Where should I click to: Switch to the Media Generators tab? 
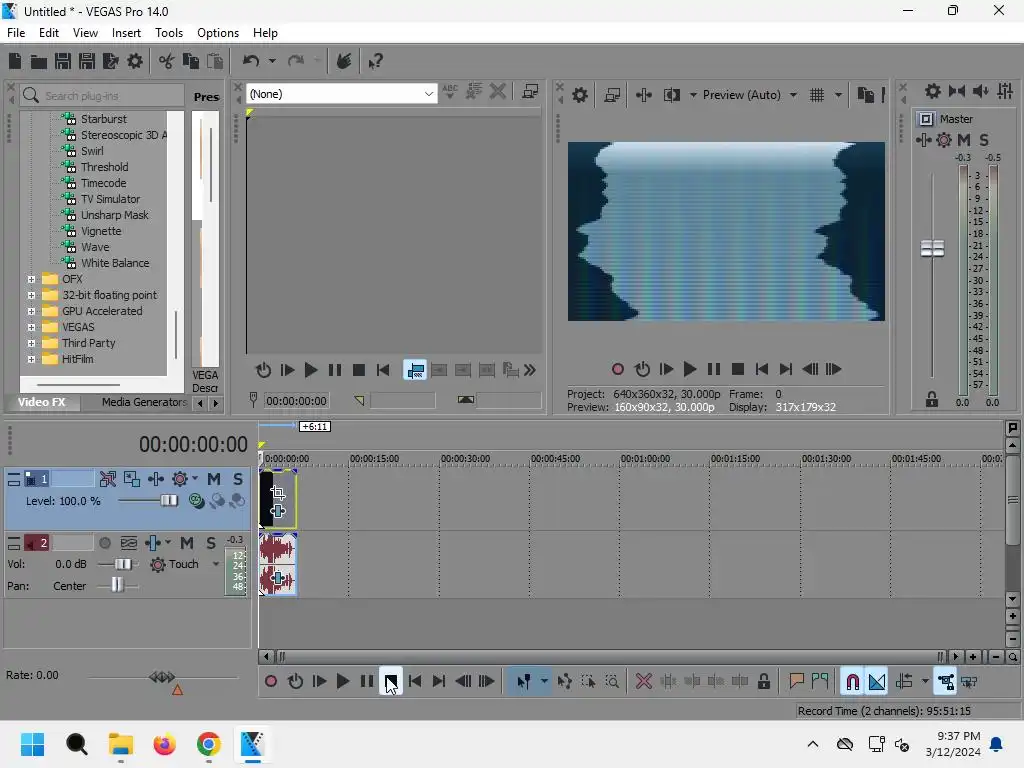[144, 402]
